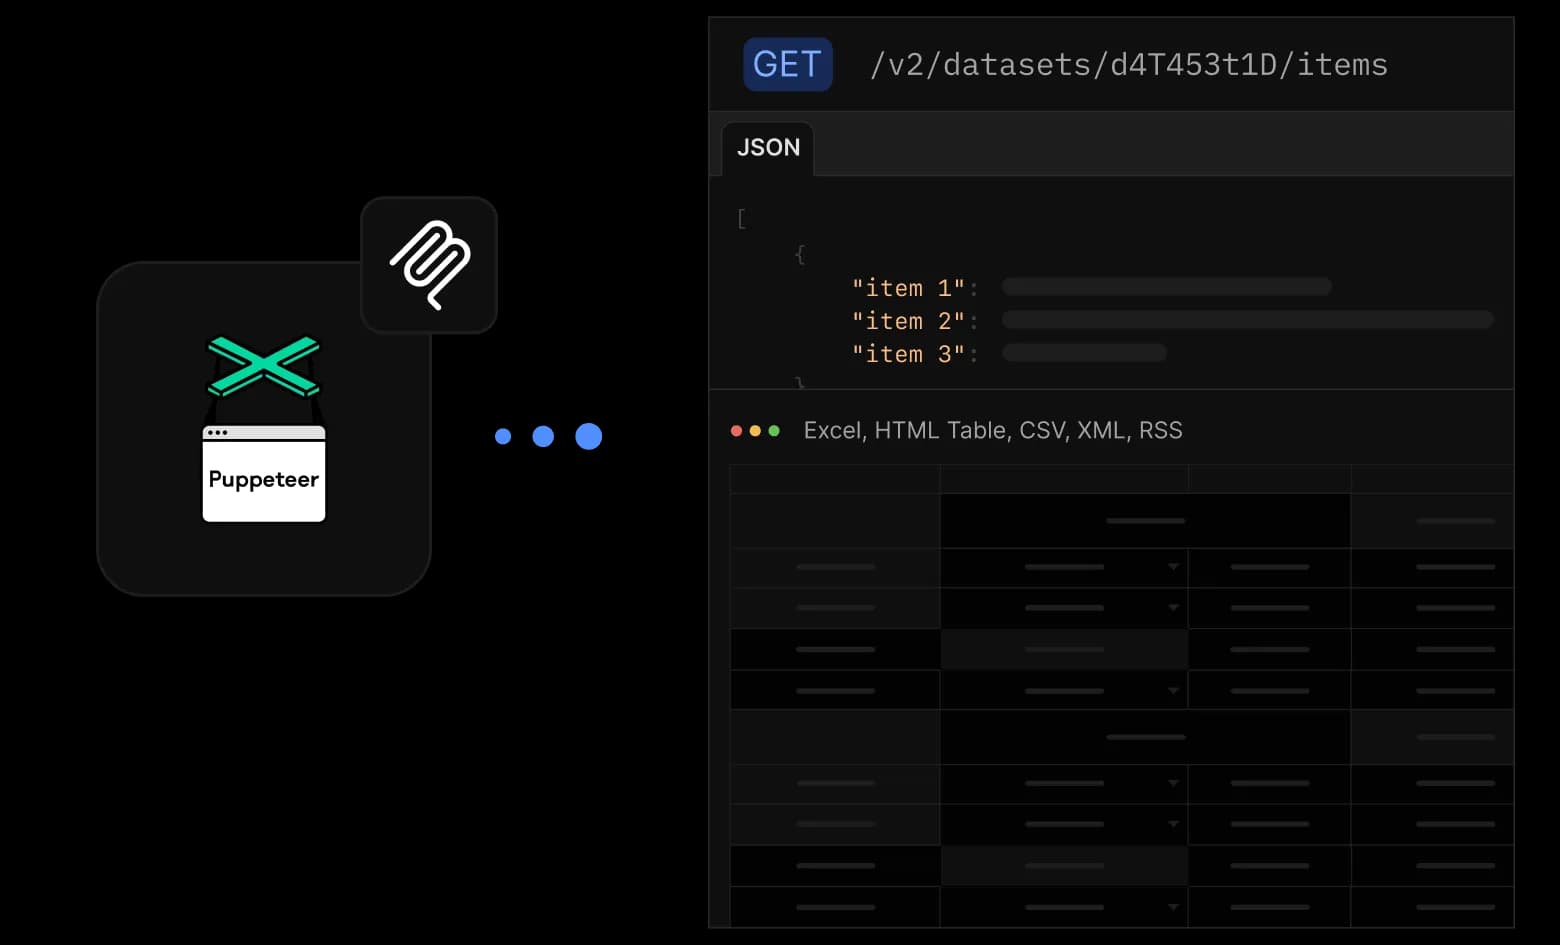Click the white scribble logo tile
Viewport: 1560px width, 945px height.
(x=429, y=265)
